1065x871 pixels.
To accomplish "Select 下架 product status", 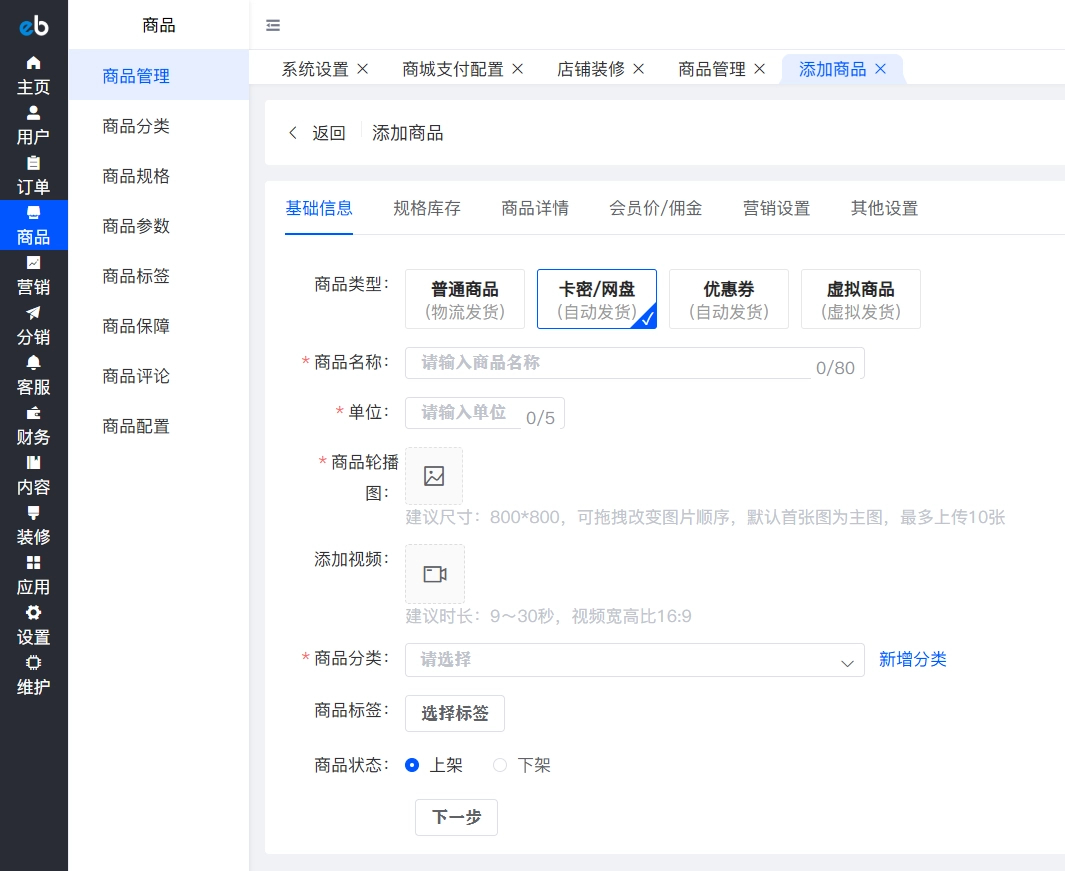I will pos(500,765).
